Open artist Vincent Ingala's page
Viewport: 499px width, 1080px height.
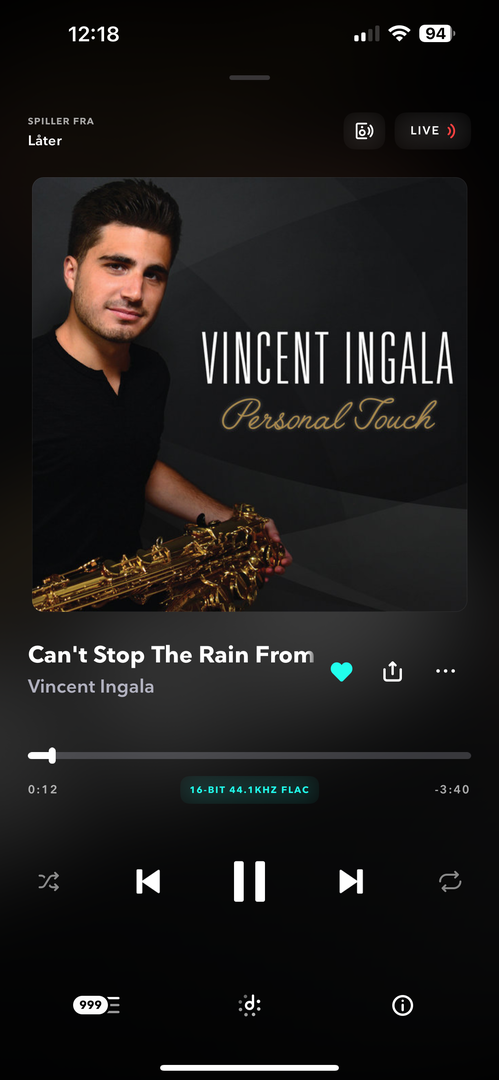tap(91, 687)
